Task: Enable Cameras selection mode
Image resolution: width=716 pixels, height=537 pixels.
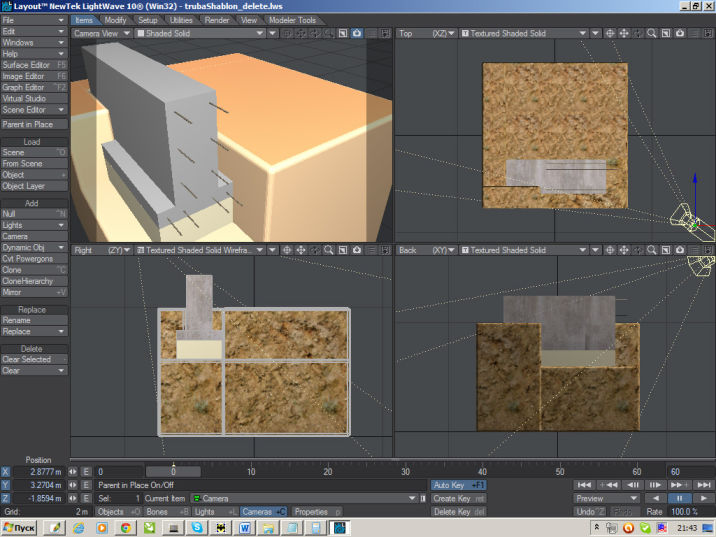Action: pyautogui.click(x=264, y=511)
